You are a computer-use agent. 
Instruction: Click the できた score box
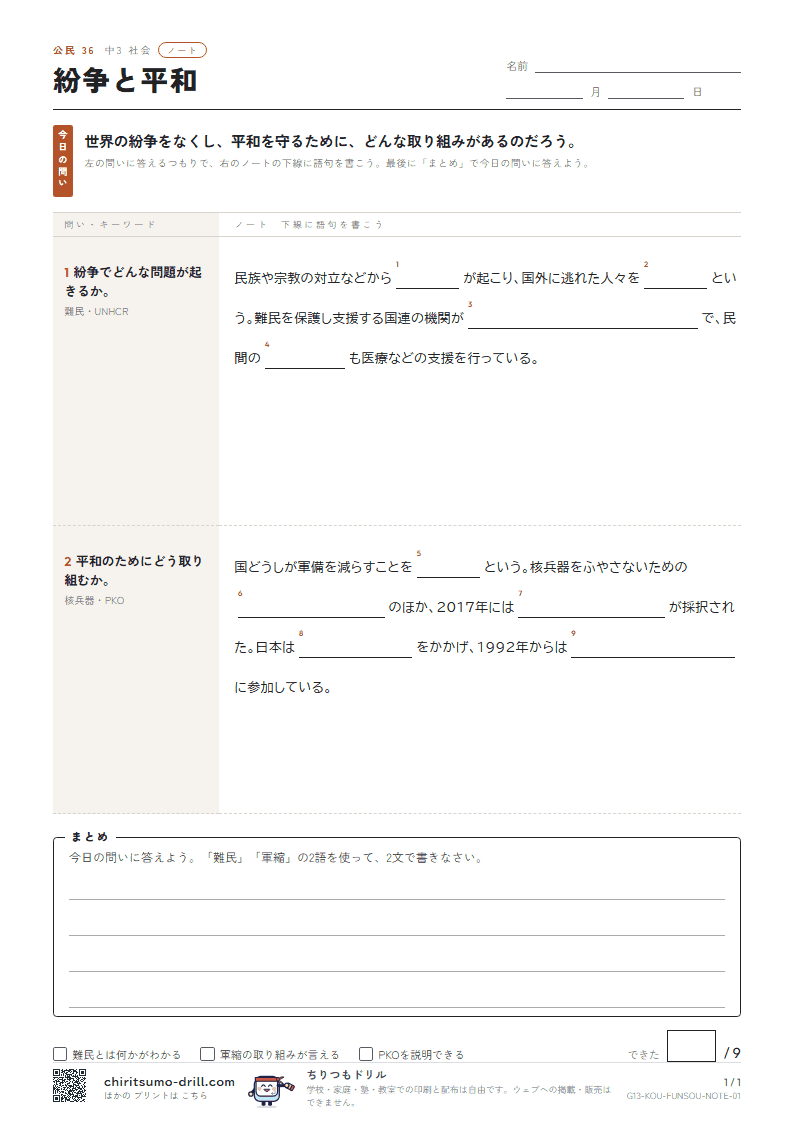pyautogui.click(x=691, y=1046)
